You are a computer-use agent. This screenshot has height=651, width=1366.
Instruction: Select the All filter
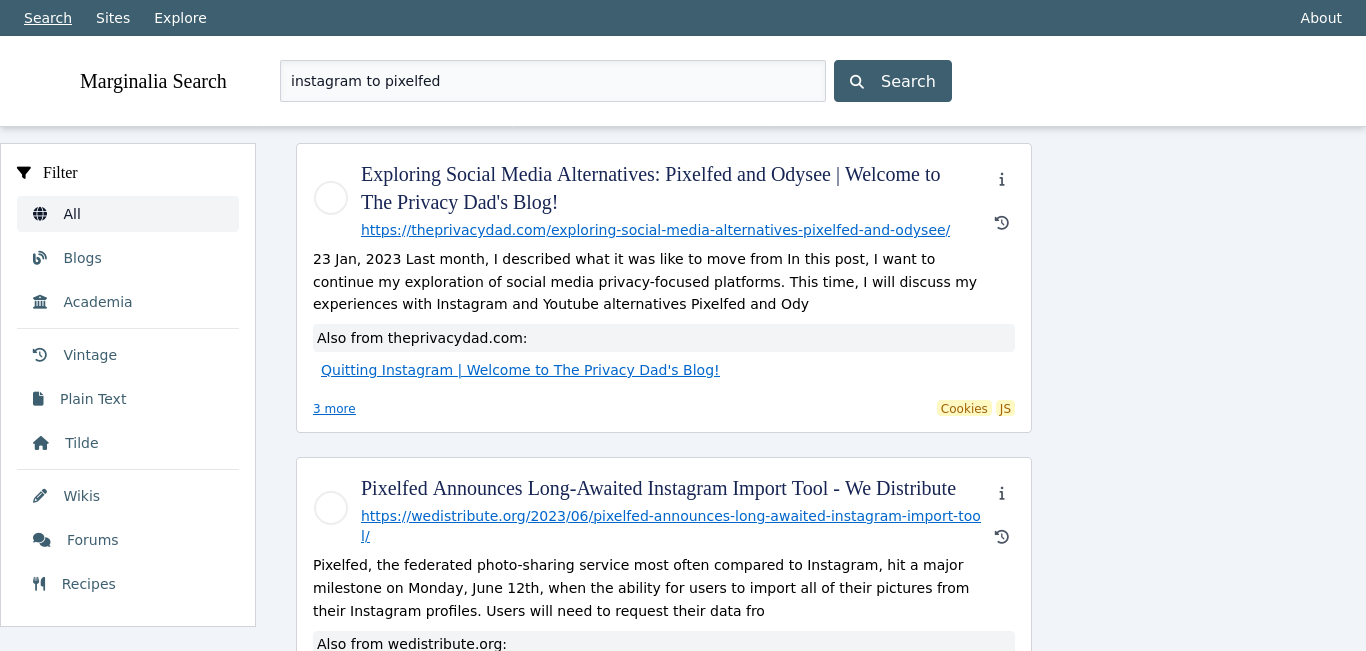128,214
